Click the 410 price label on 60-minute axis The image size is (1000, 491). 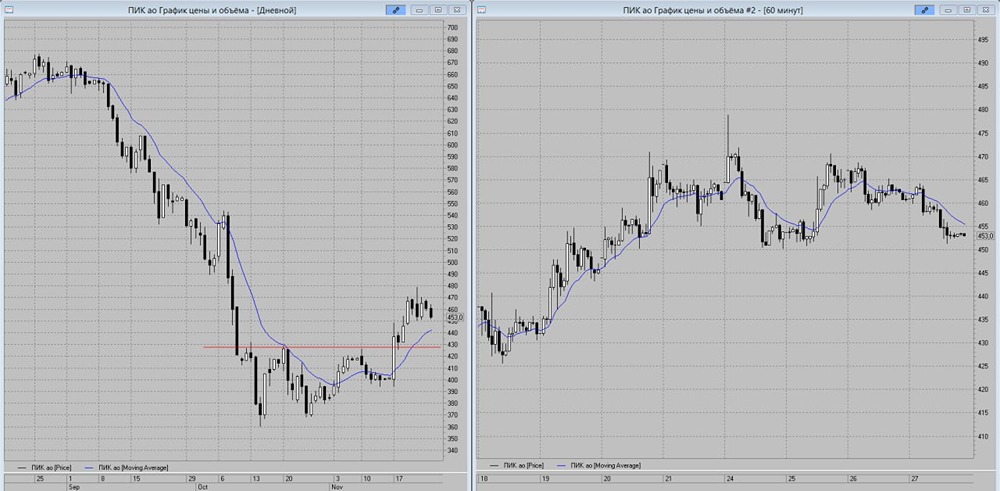click(x=983, y=437)
